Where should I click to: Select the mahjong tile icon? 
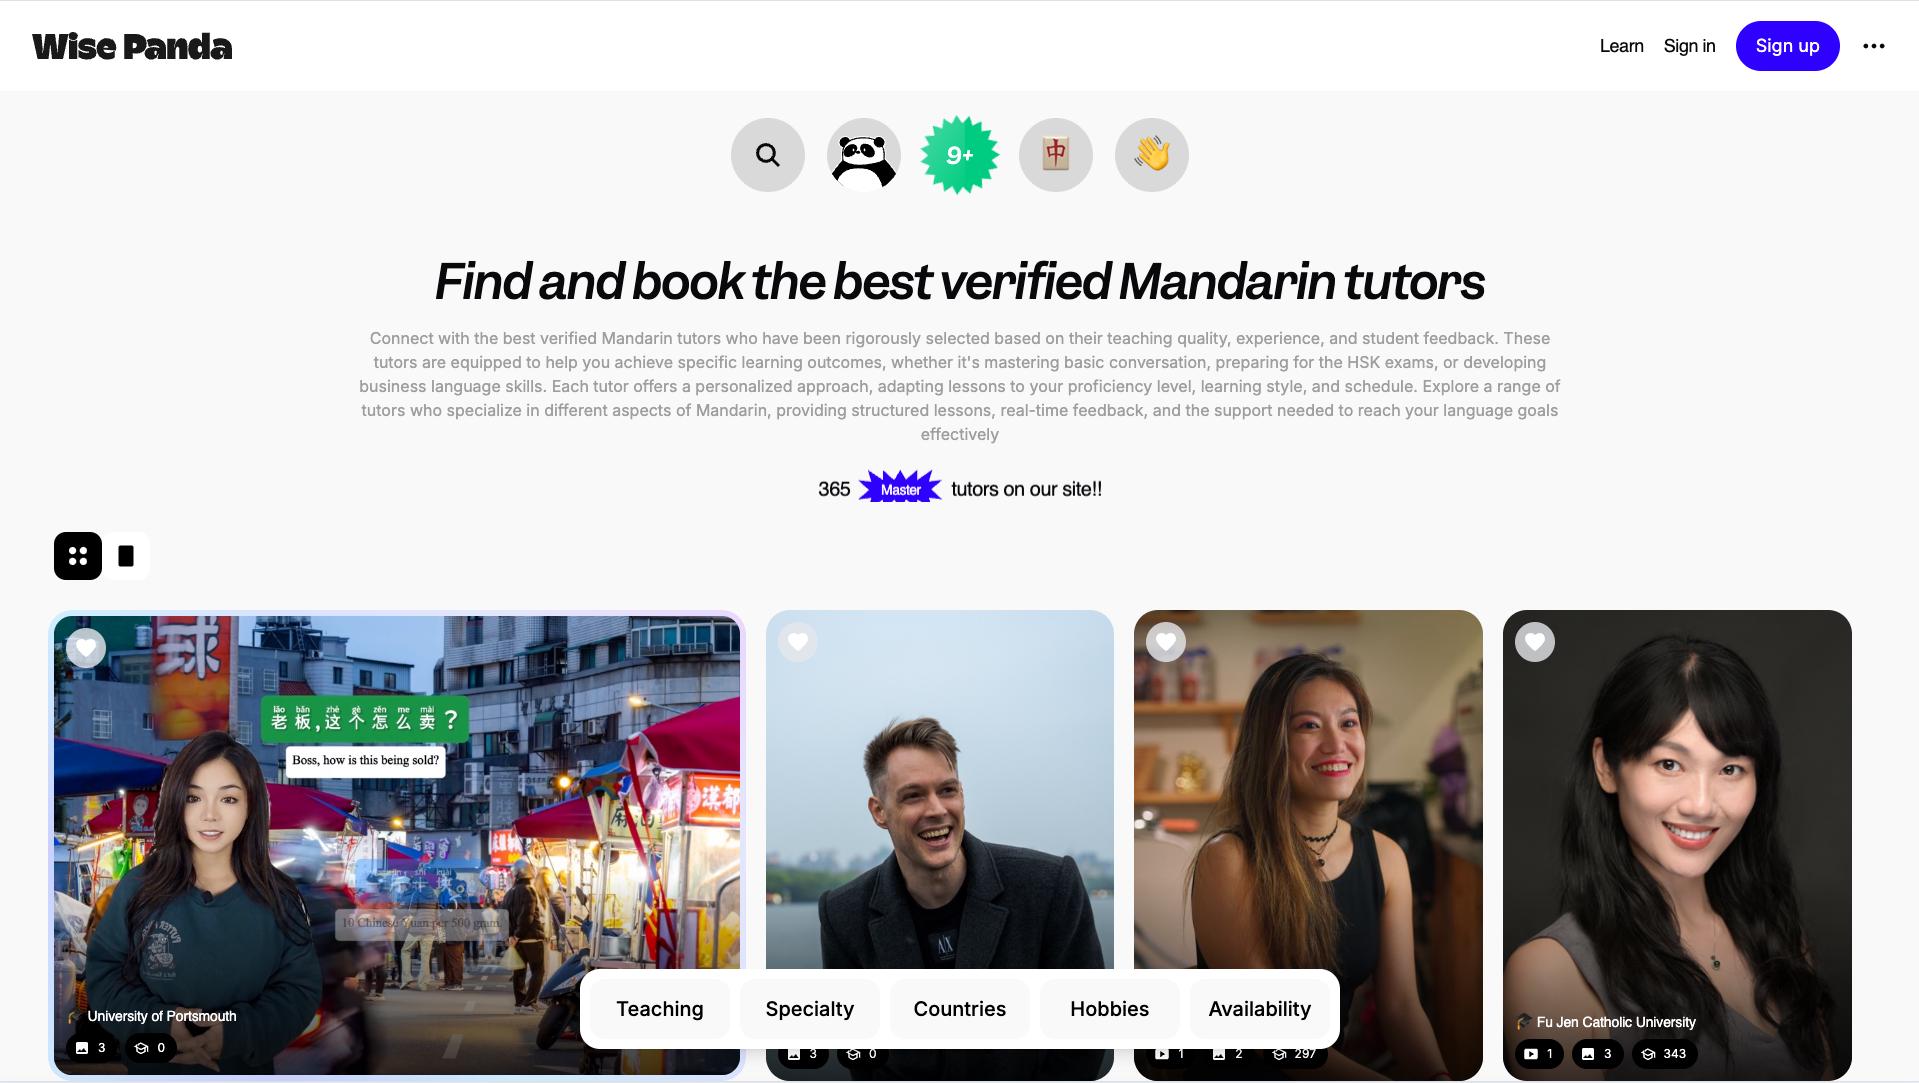click(x=1055, y=155)
